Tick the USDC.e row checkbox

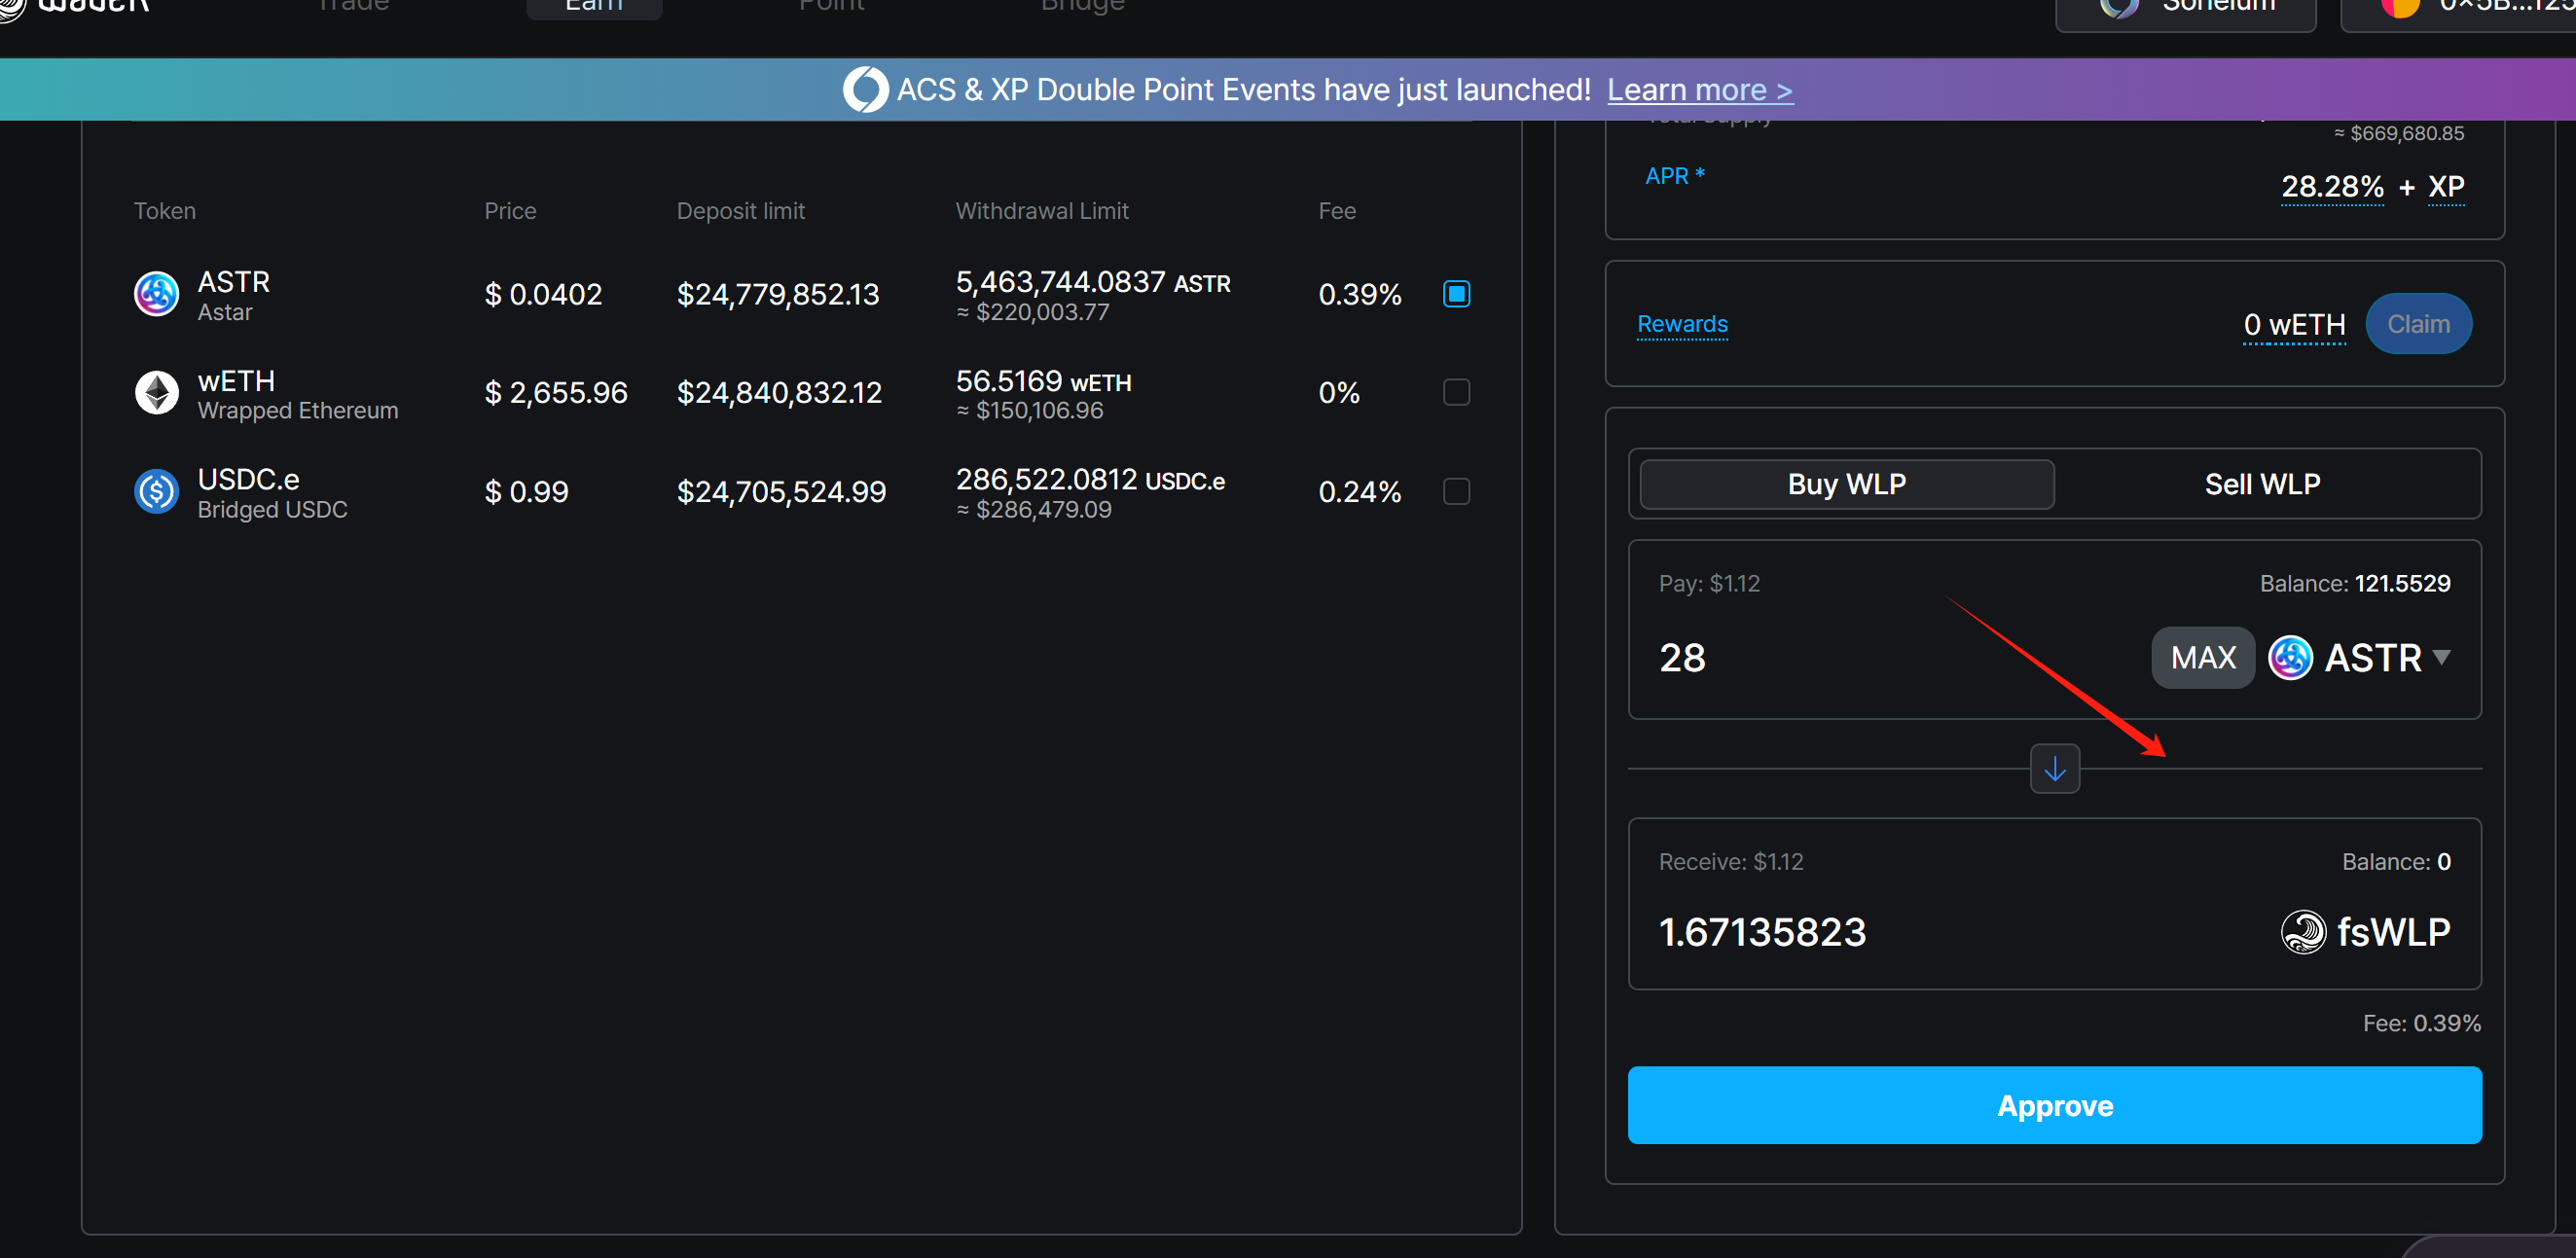tap(1456, 491)
